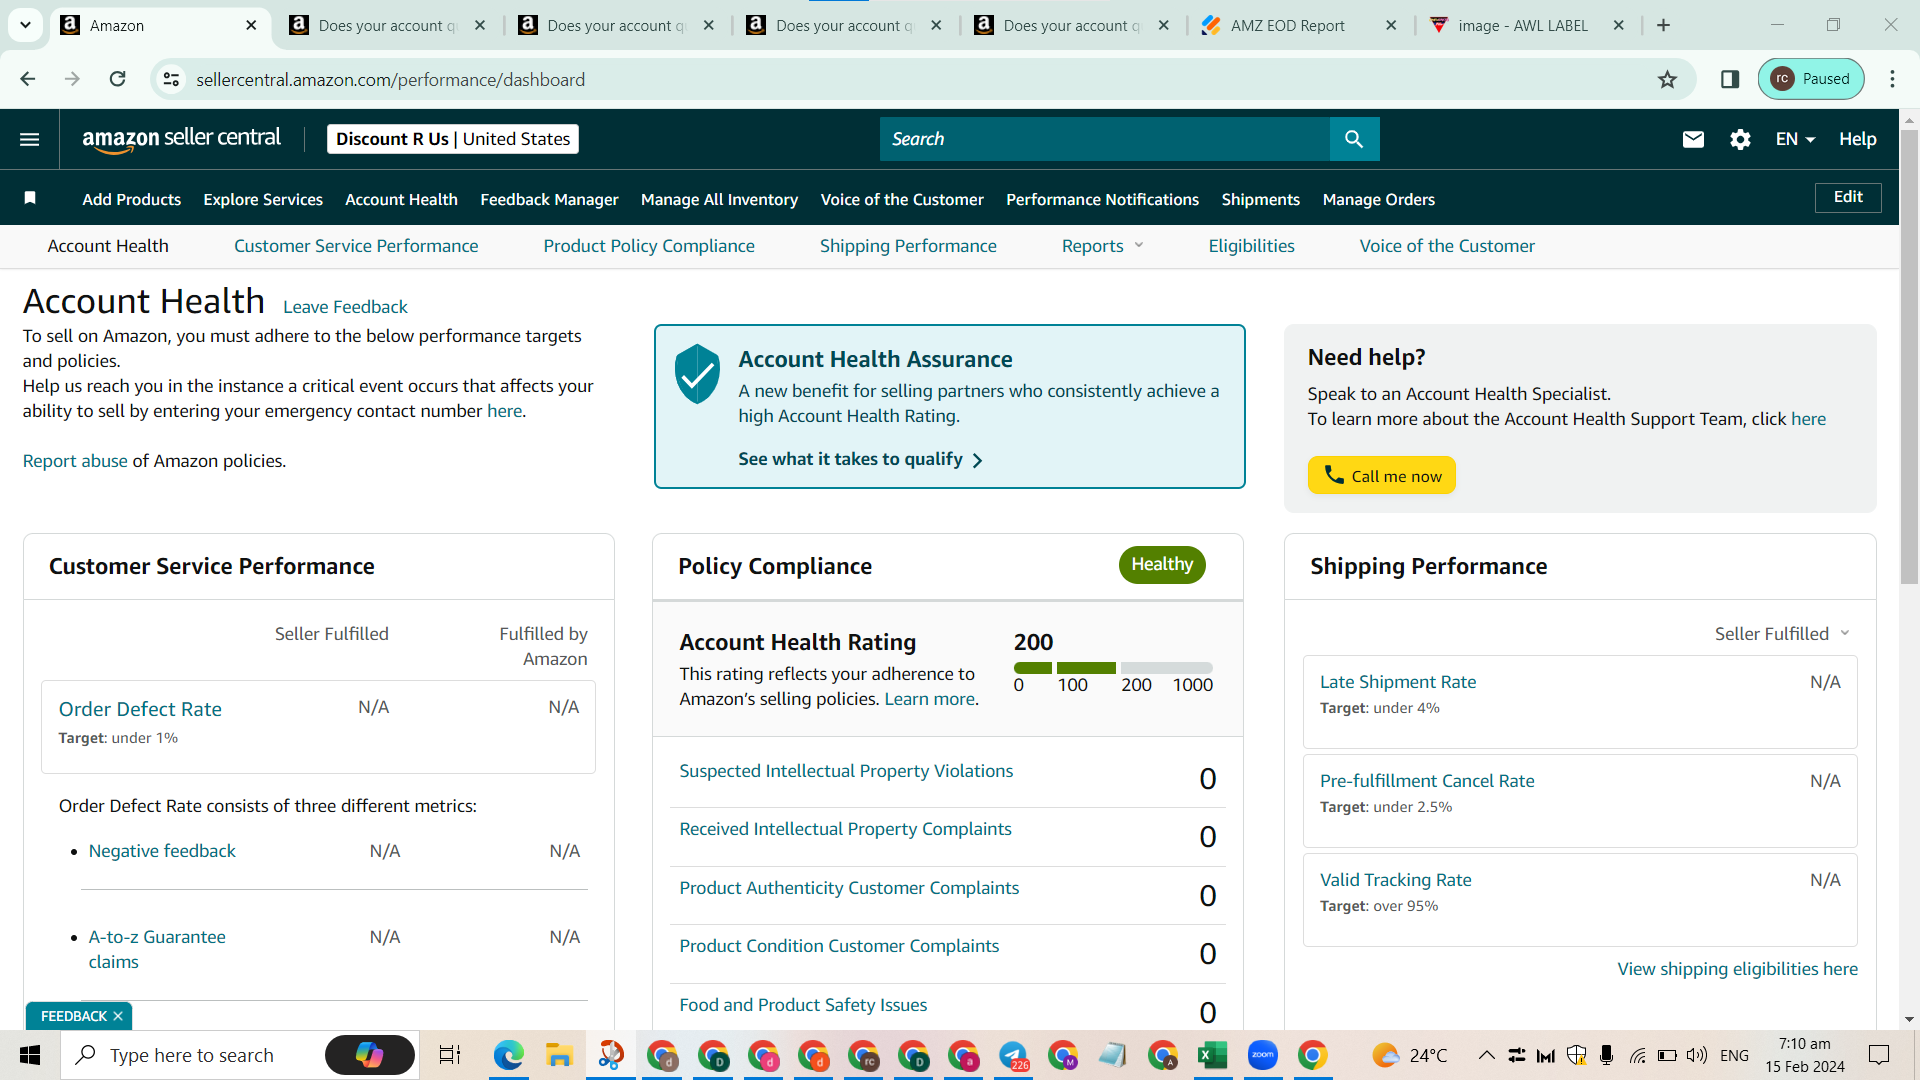Click the Seller Central search field
Viewport: 1920px width, 1080px height.
pyautogui.click(x=1105, y=139)
